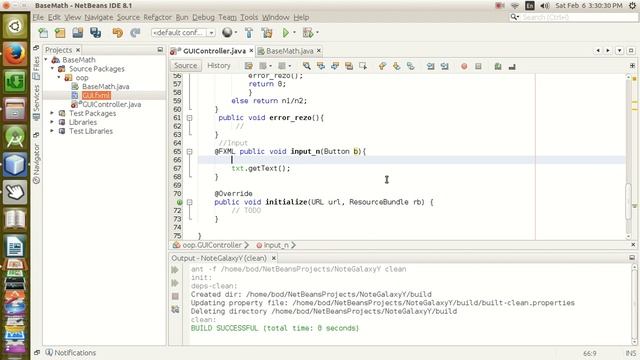The image size is (640, 360).
Task: Open the Tools menu
Action: click(x=249, y=17)
